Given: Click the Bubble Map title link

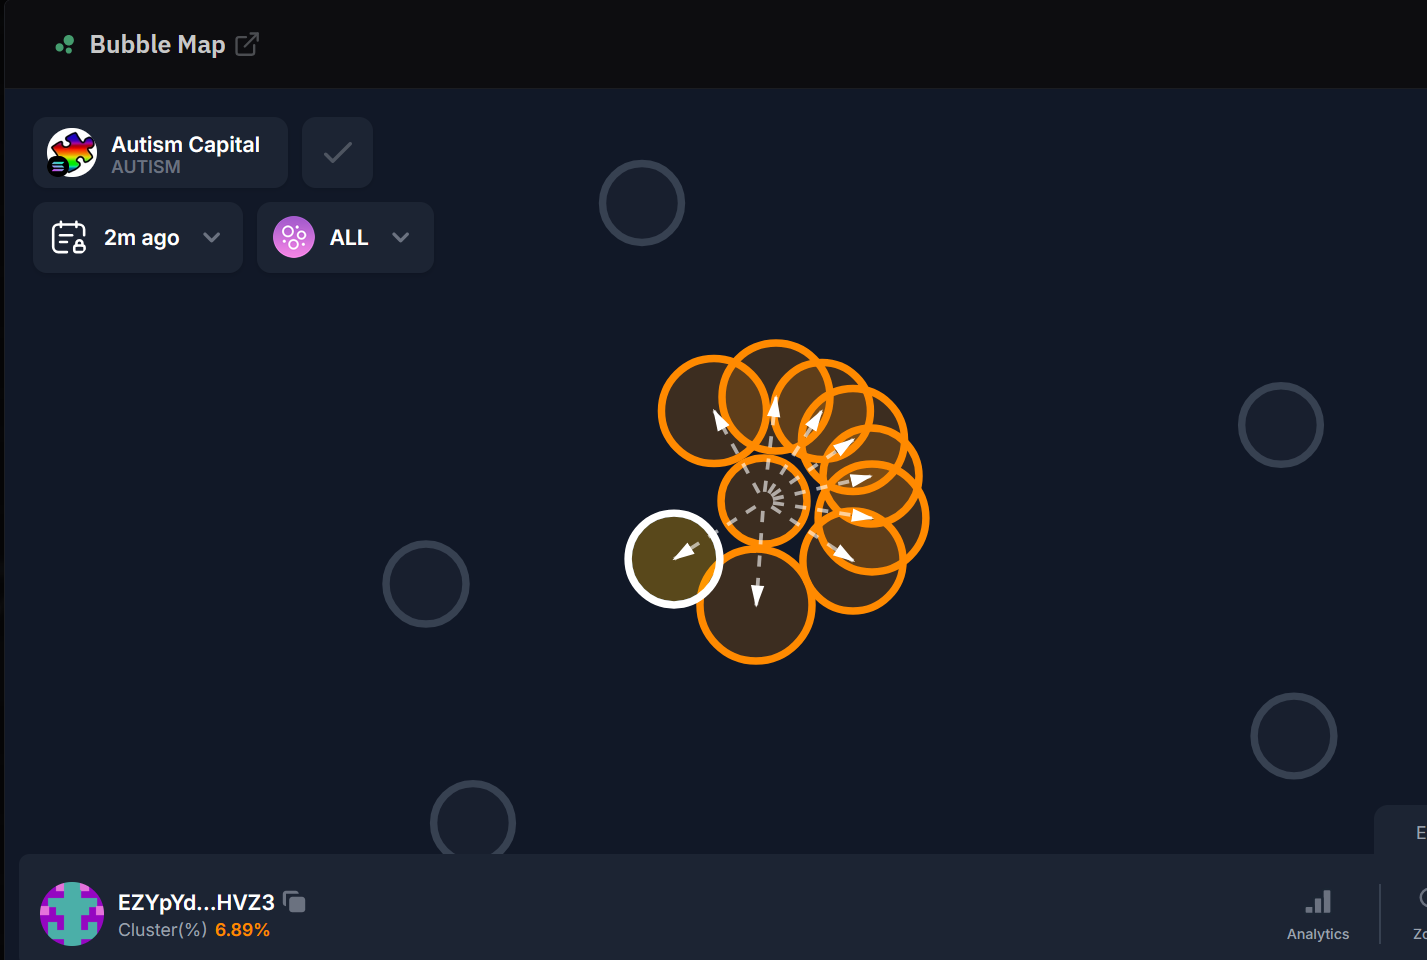Looking at the screenshot, I should click(157, 44).
